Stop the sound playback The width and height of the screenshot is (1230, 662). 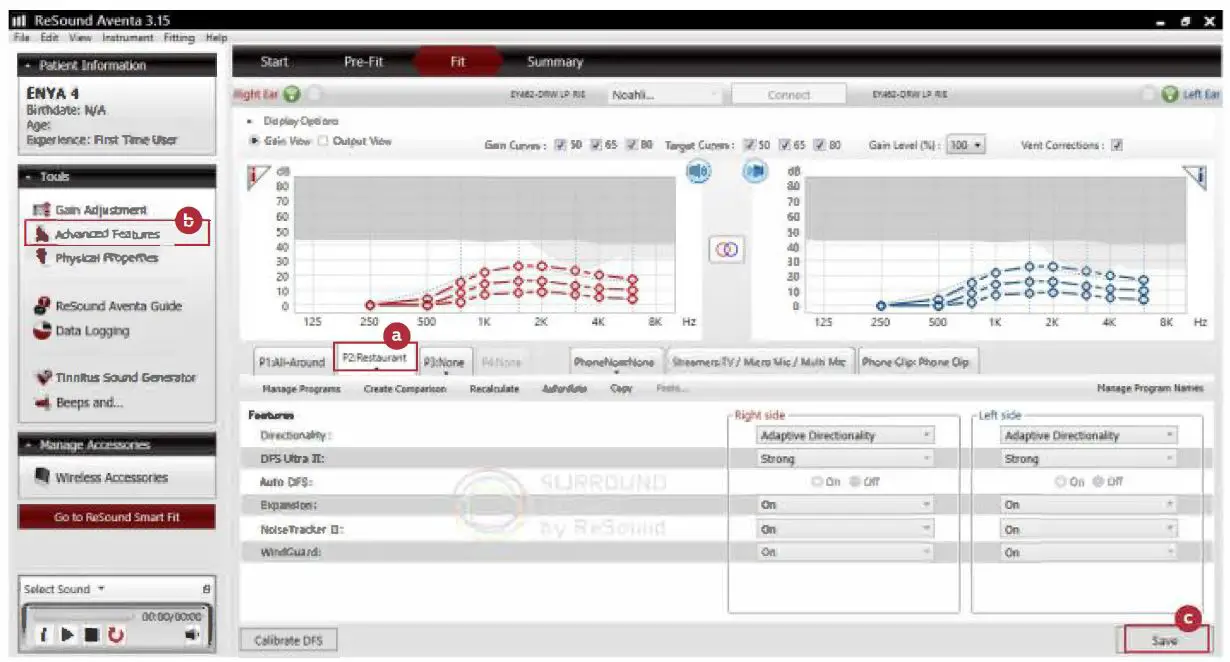[x=91, y=634]
